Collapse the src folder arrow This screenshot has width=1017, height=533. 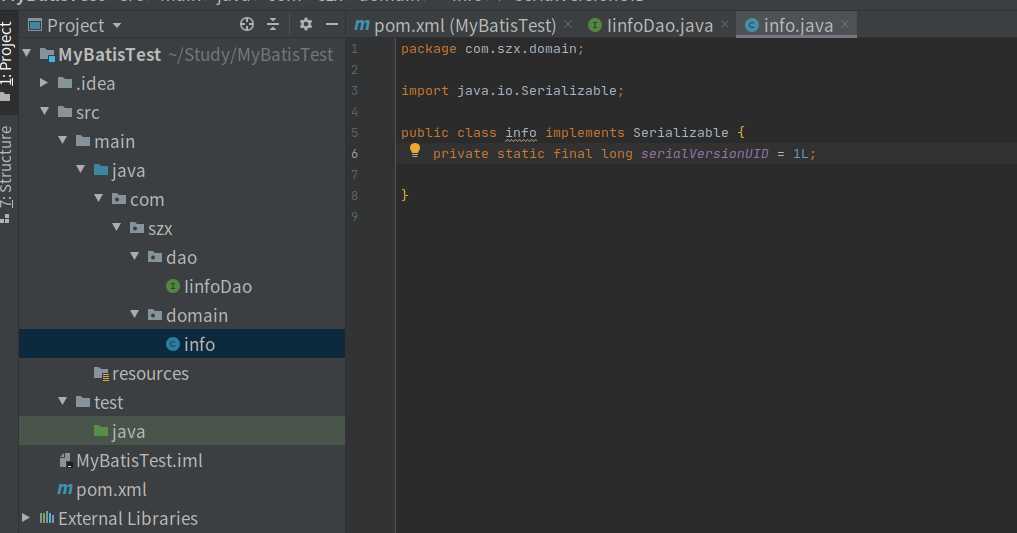44,111
